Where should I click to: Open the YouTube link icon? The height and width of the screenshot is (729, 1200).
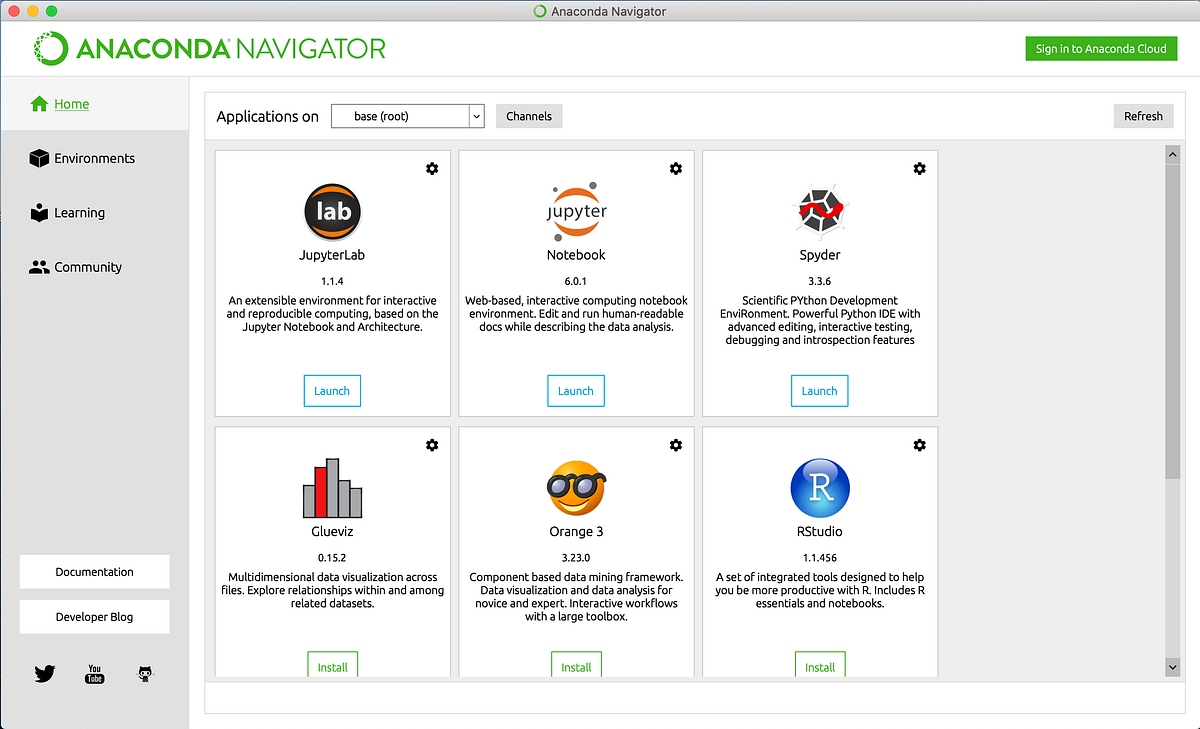click(95, 674)
